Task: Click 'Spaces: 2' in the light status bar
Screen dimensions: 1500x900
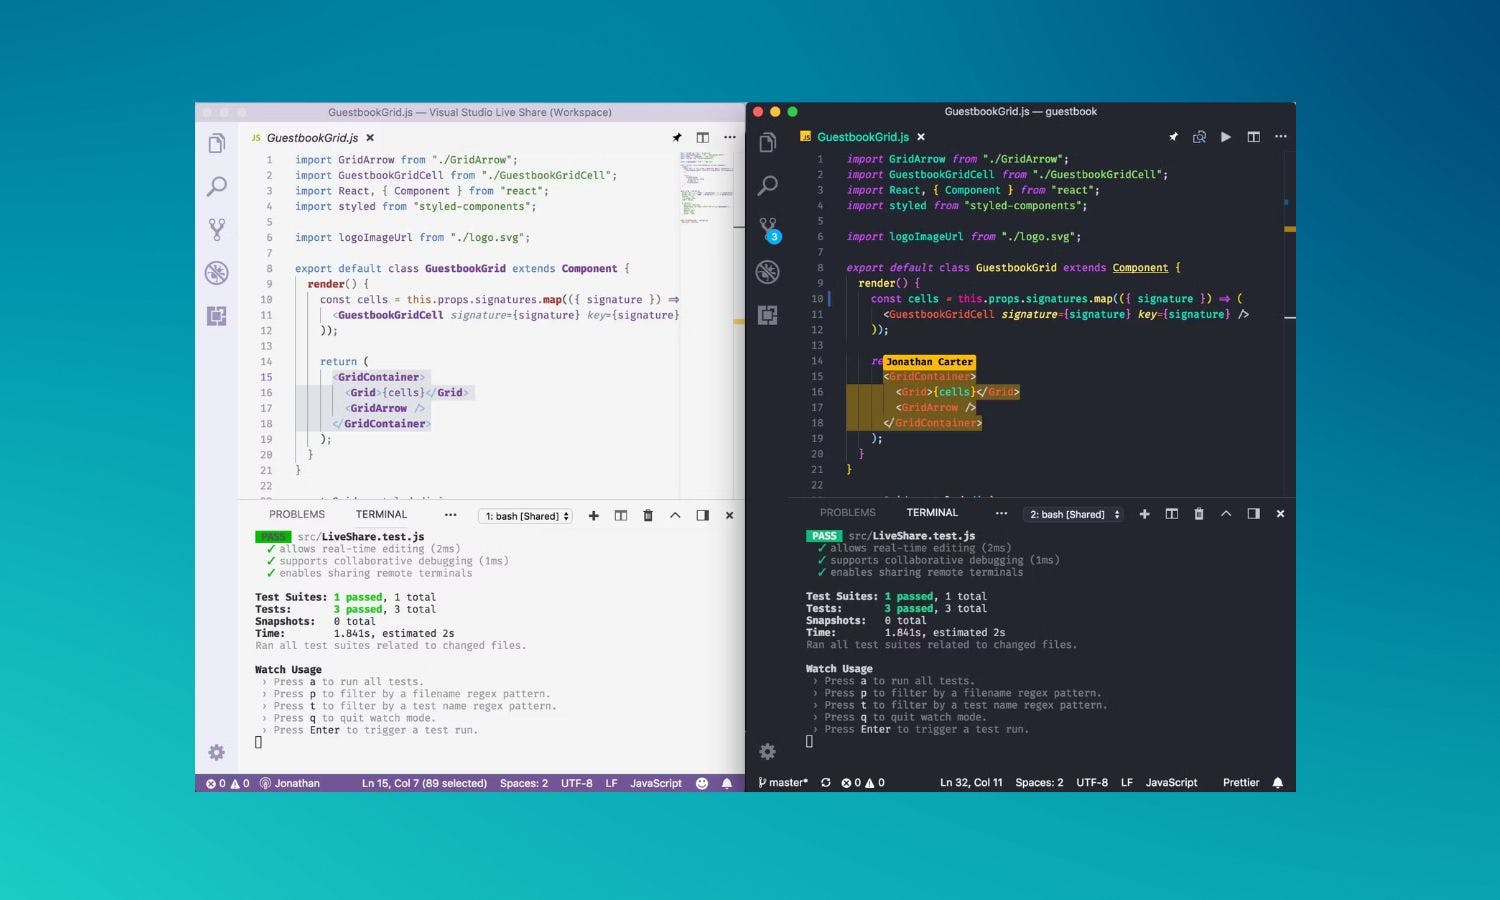Action: coord(524,784)
